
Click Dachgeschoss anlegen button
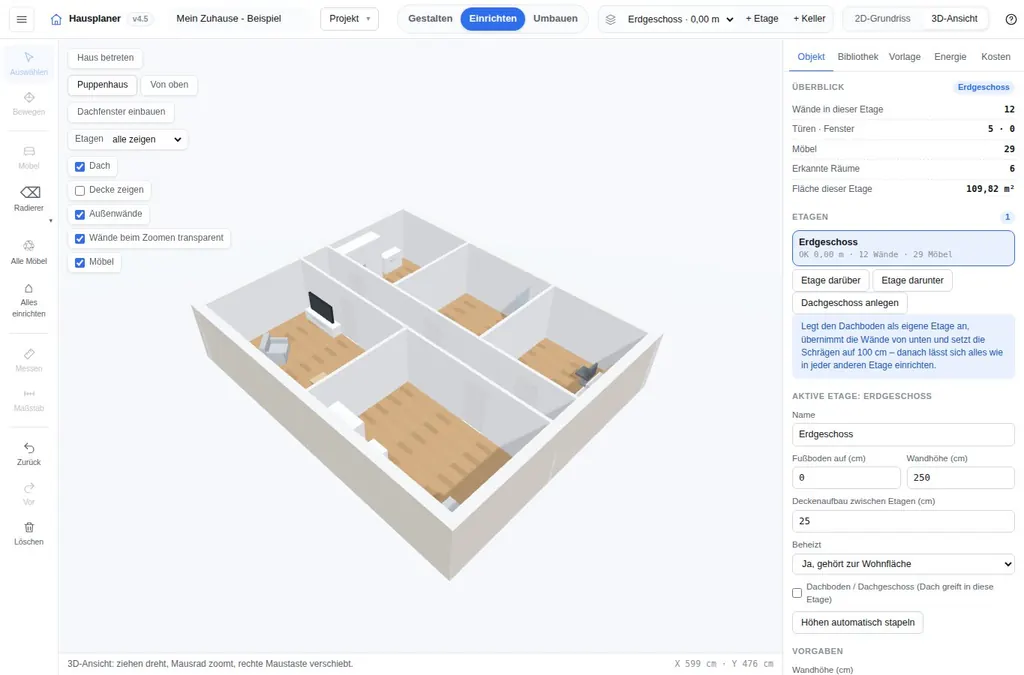click(850, 303)
